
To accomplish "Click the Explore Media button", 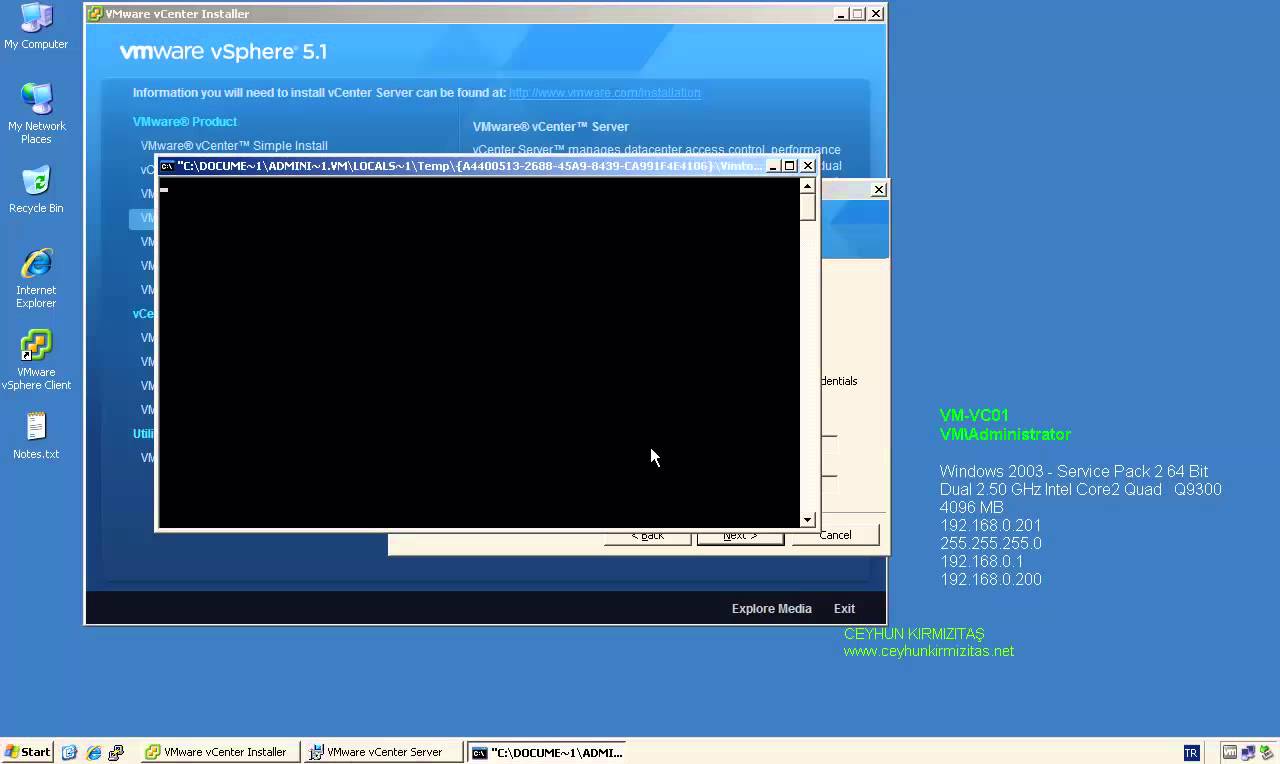I will tap(771, 608).
